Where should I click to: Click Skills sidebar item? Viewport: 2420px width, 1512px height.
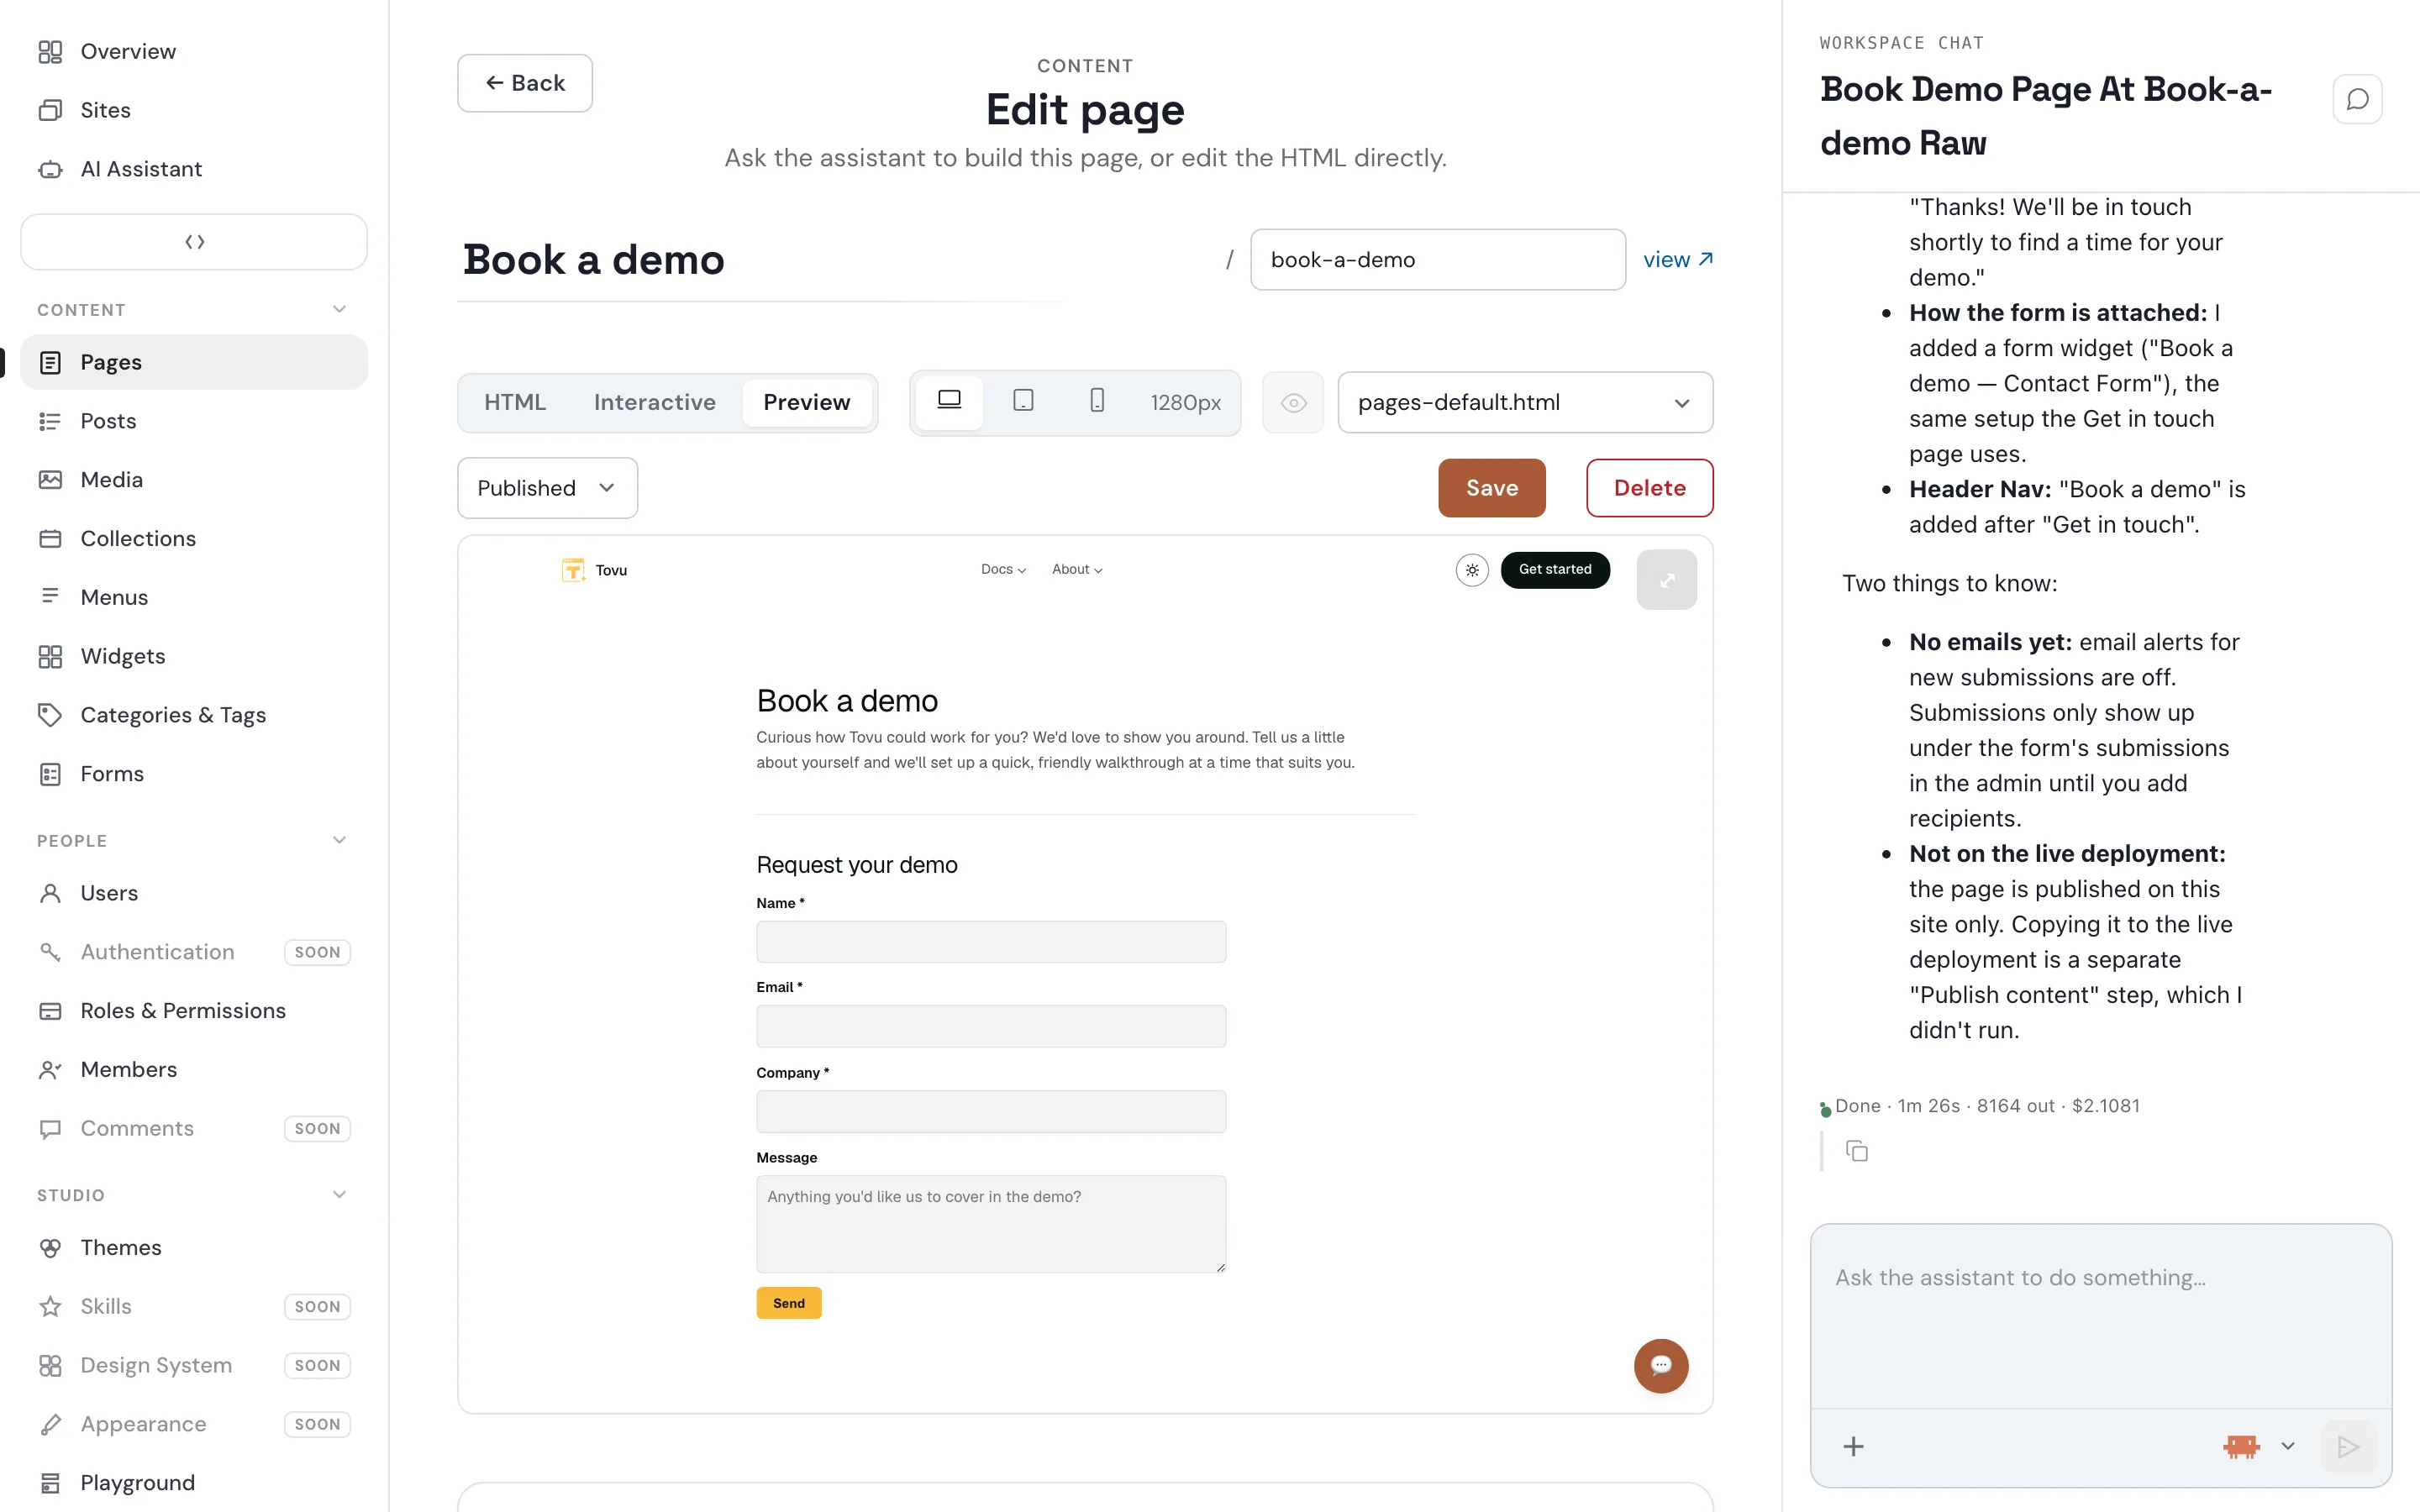(194, 1306)
